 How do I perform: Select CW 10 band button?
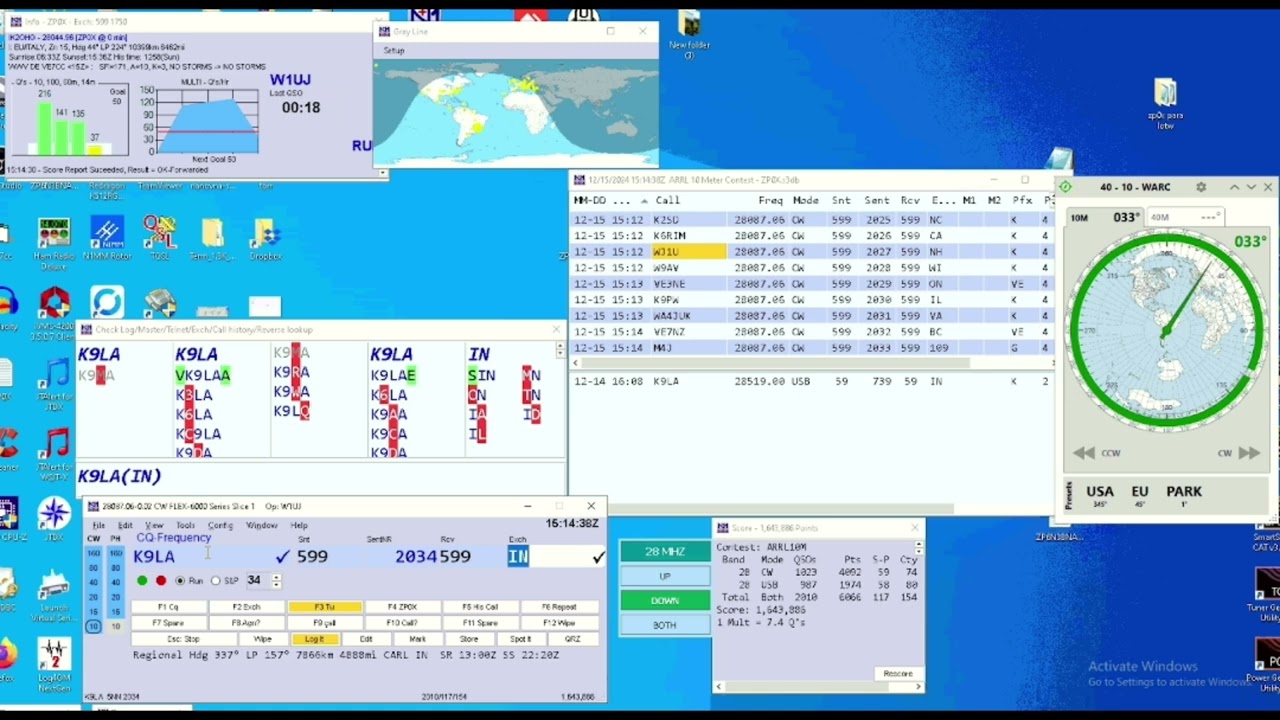click(x=93, y=626)
